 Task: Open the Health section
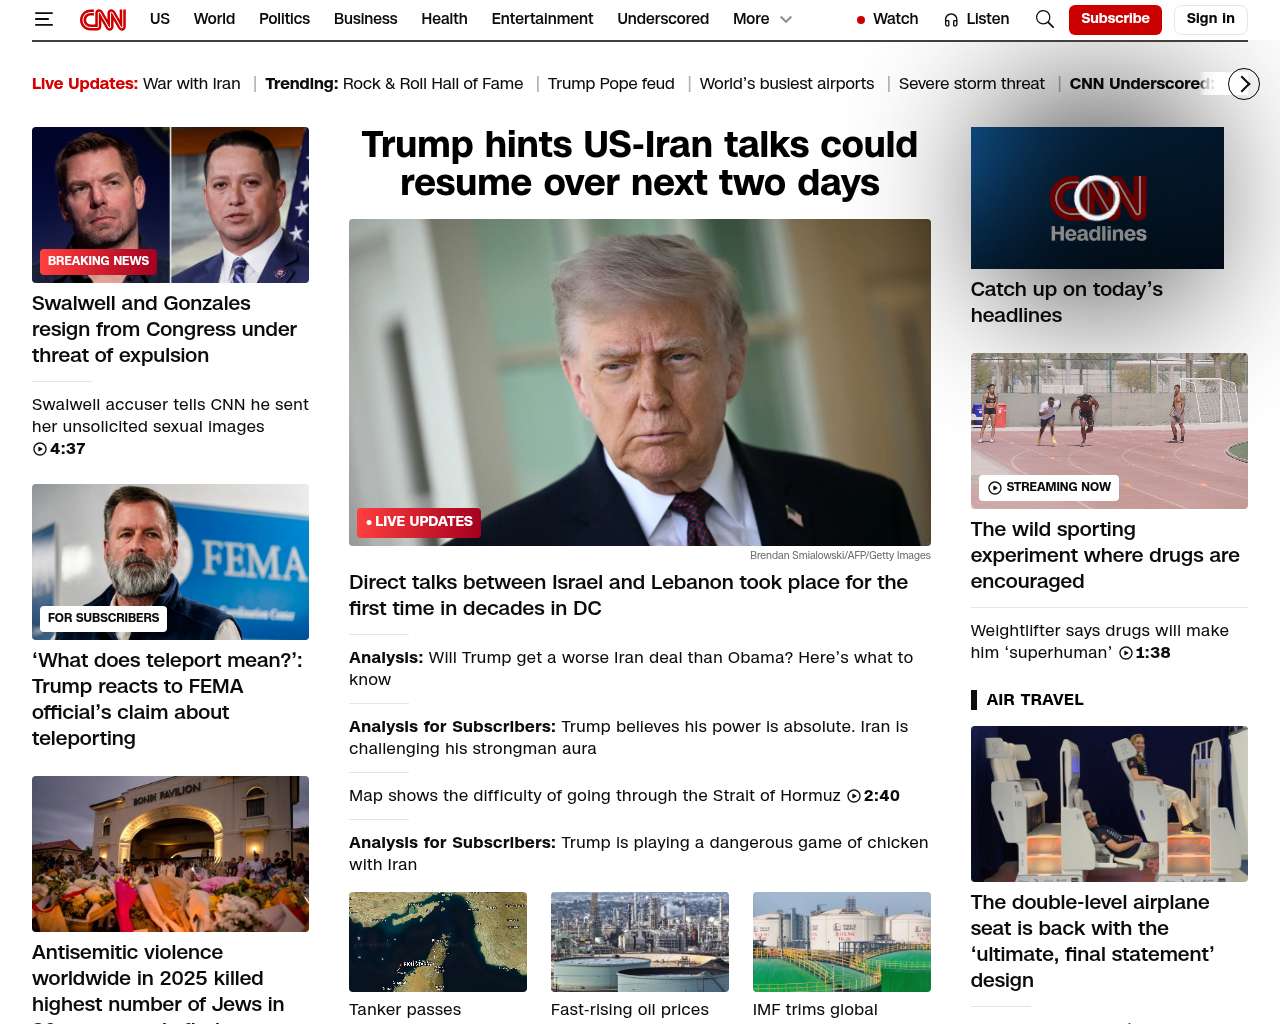[444, 19]
